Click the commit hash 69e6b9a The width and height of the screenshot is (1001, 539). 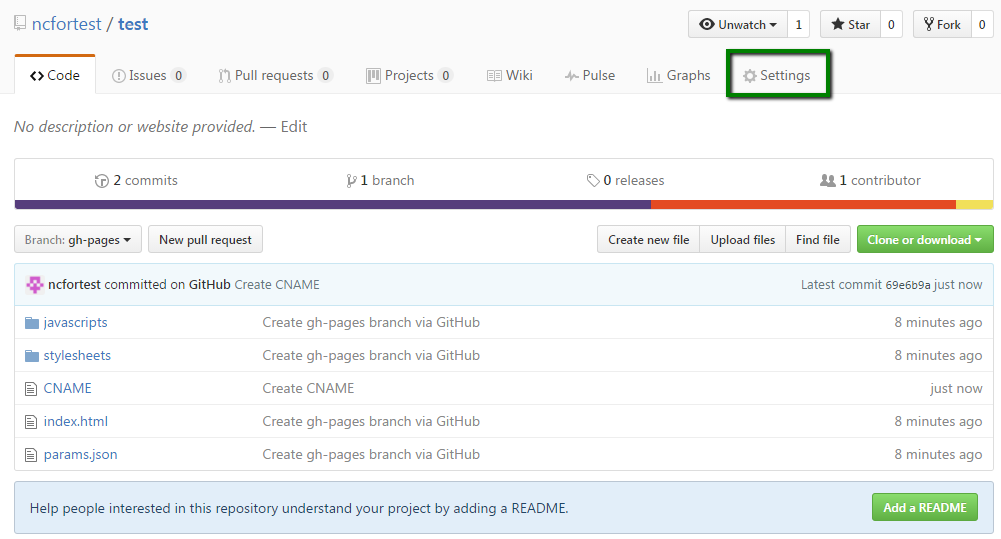[908, 285]
